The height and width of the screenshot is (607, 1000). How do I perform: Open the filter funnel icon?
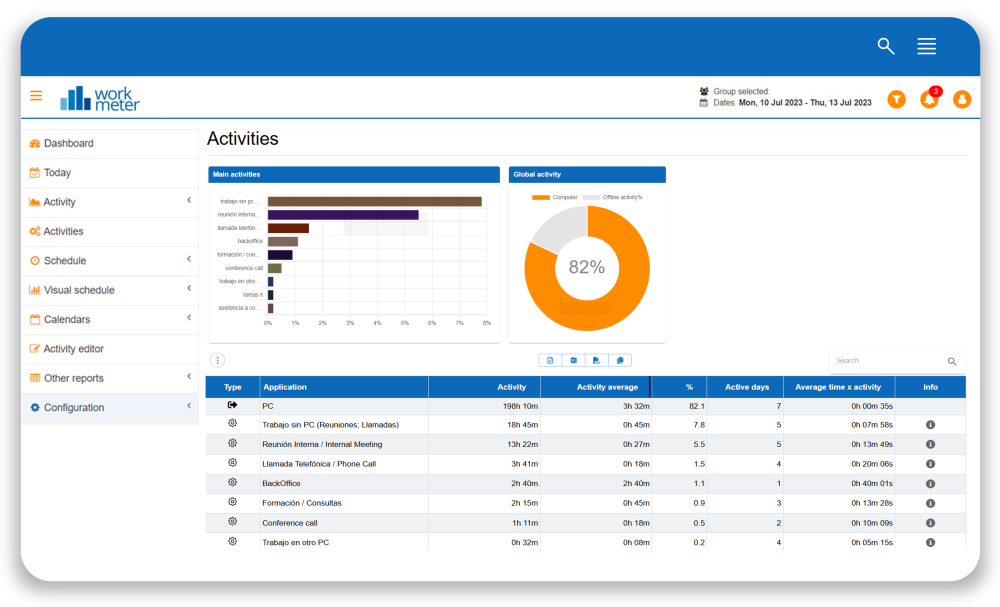pos(897,99)
